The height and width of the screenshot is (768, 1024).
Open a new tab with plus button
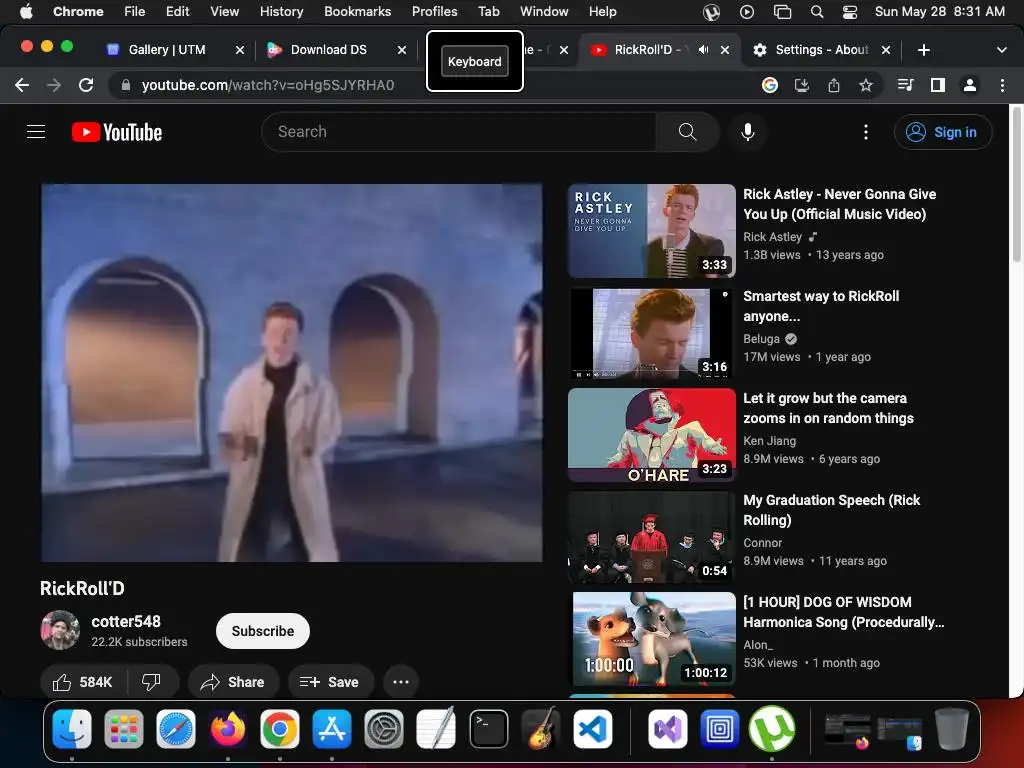click(x=923, y=50)
